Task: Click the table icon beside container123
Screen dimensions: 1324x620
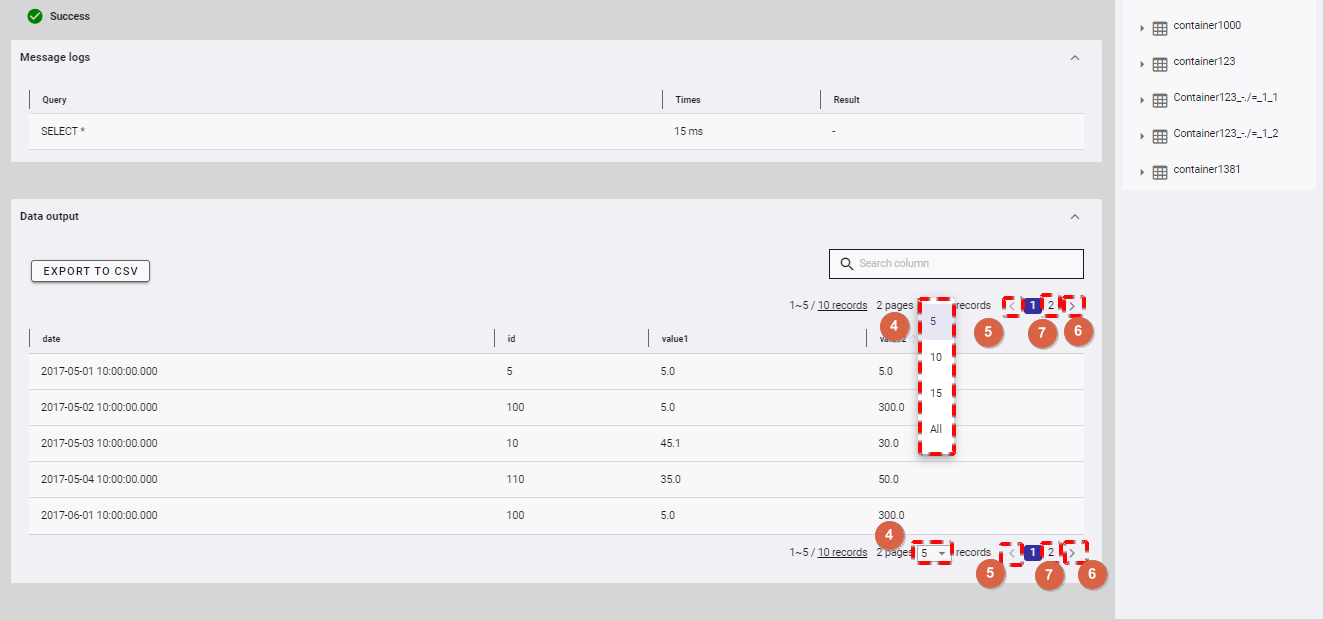Action: [1160, 64]
